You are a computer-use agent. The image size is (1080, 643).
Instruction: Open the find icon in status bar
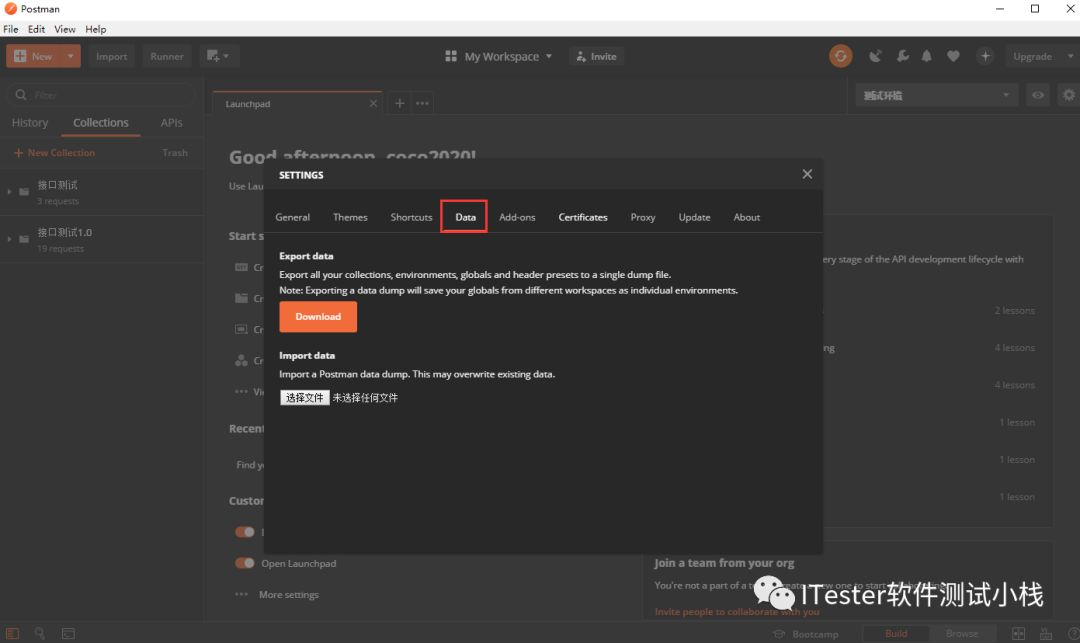click(x=39, y=633)
